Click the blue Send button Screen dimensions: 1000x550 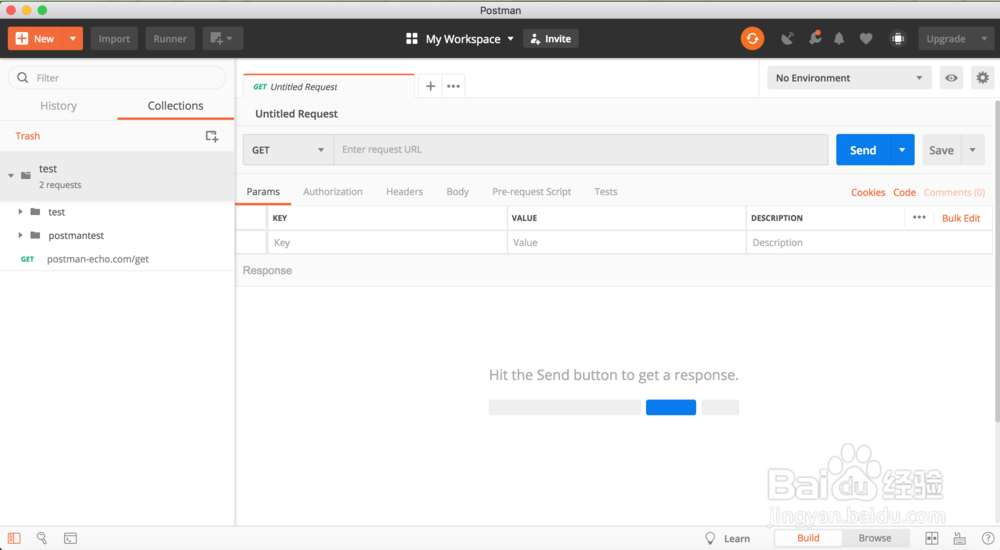click(x=863, y=150)
